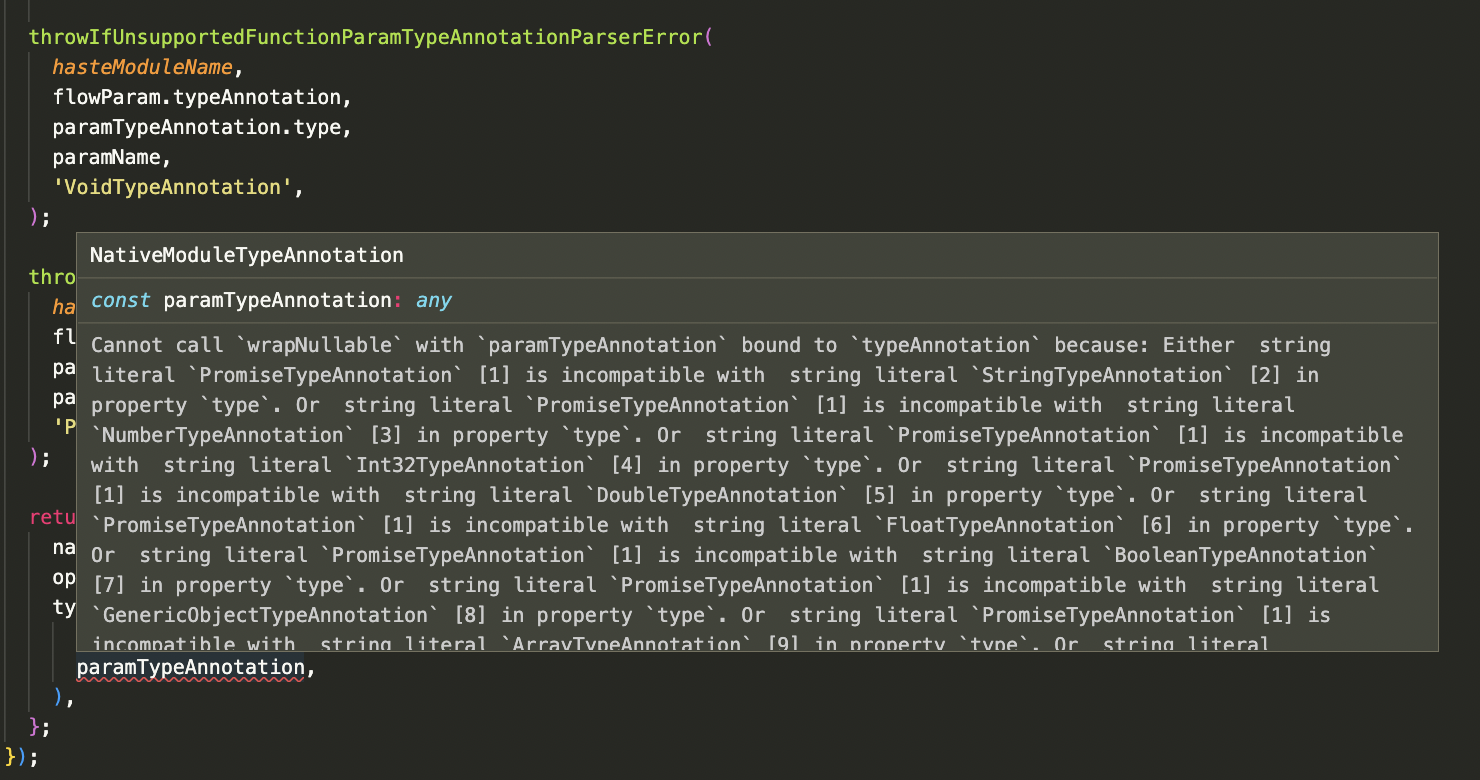Click `BooleanTypeAnnotation` in the error text

point(1242,555)
